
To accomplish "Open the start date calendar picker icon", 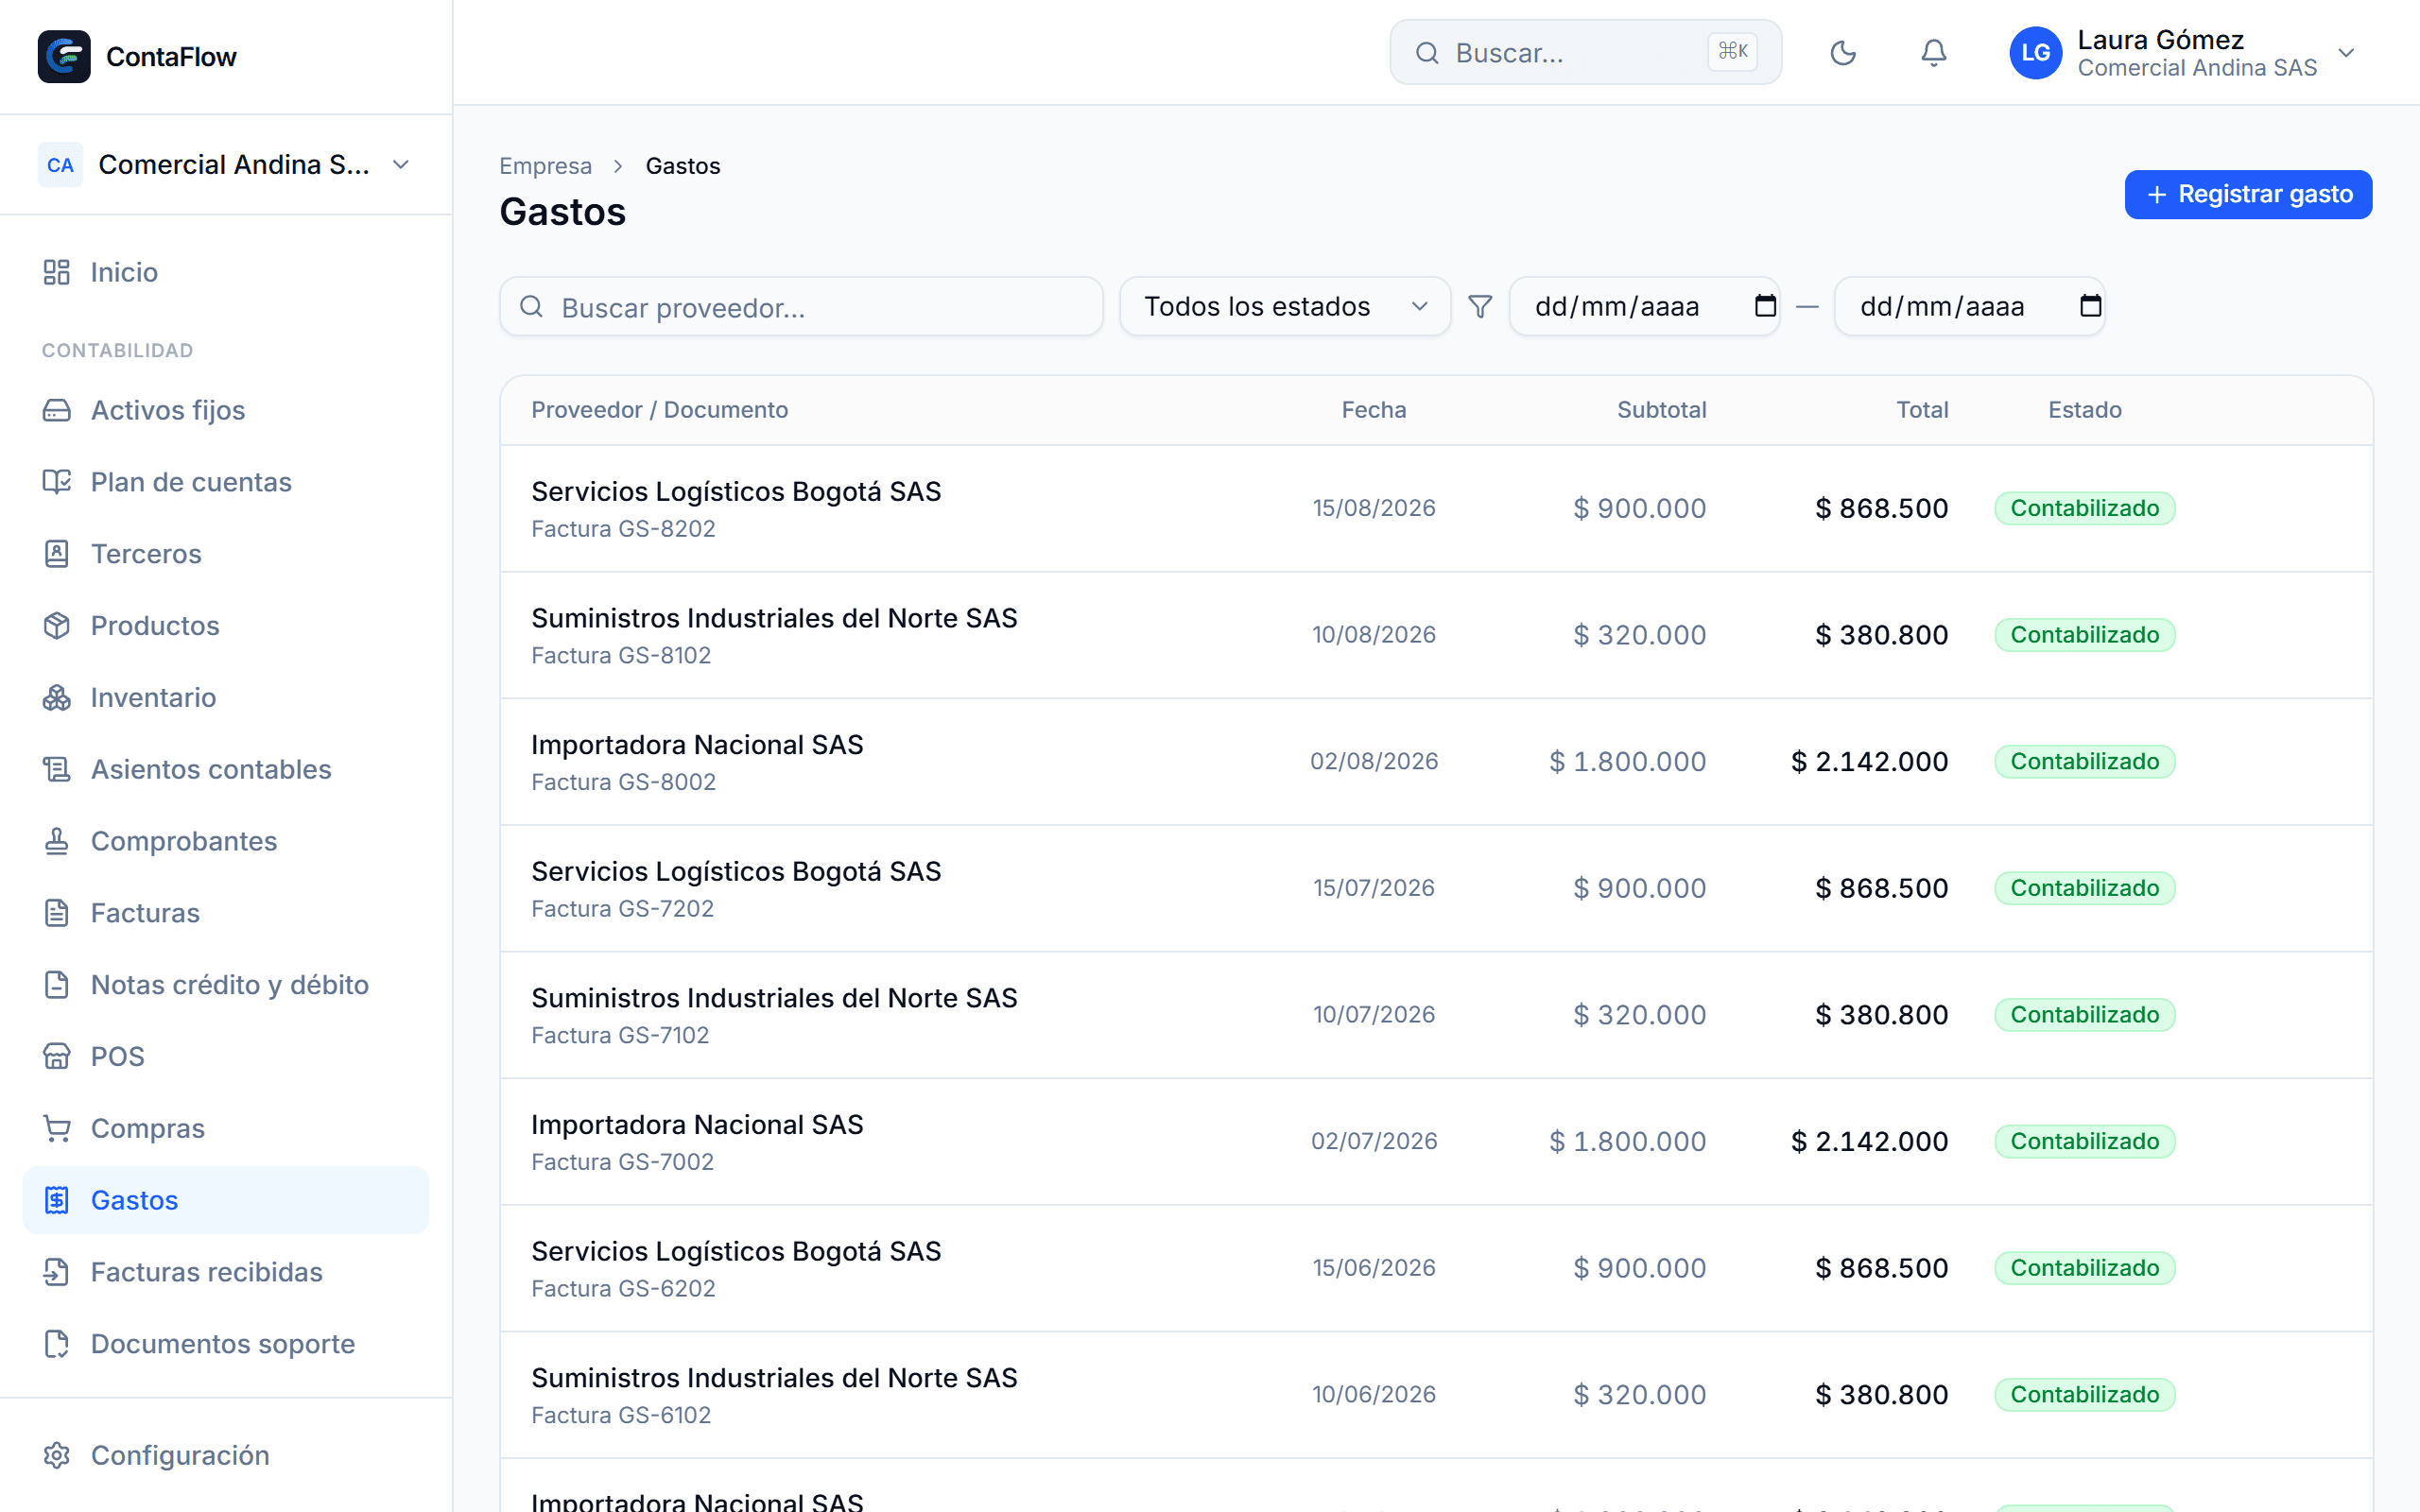I will (x=1765, y=306).
